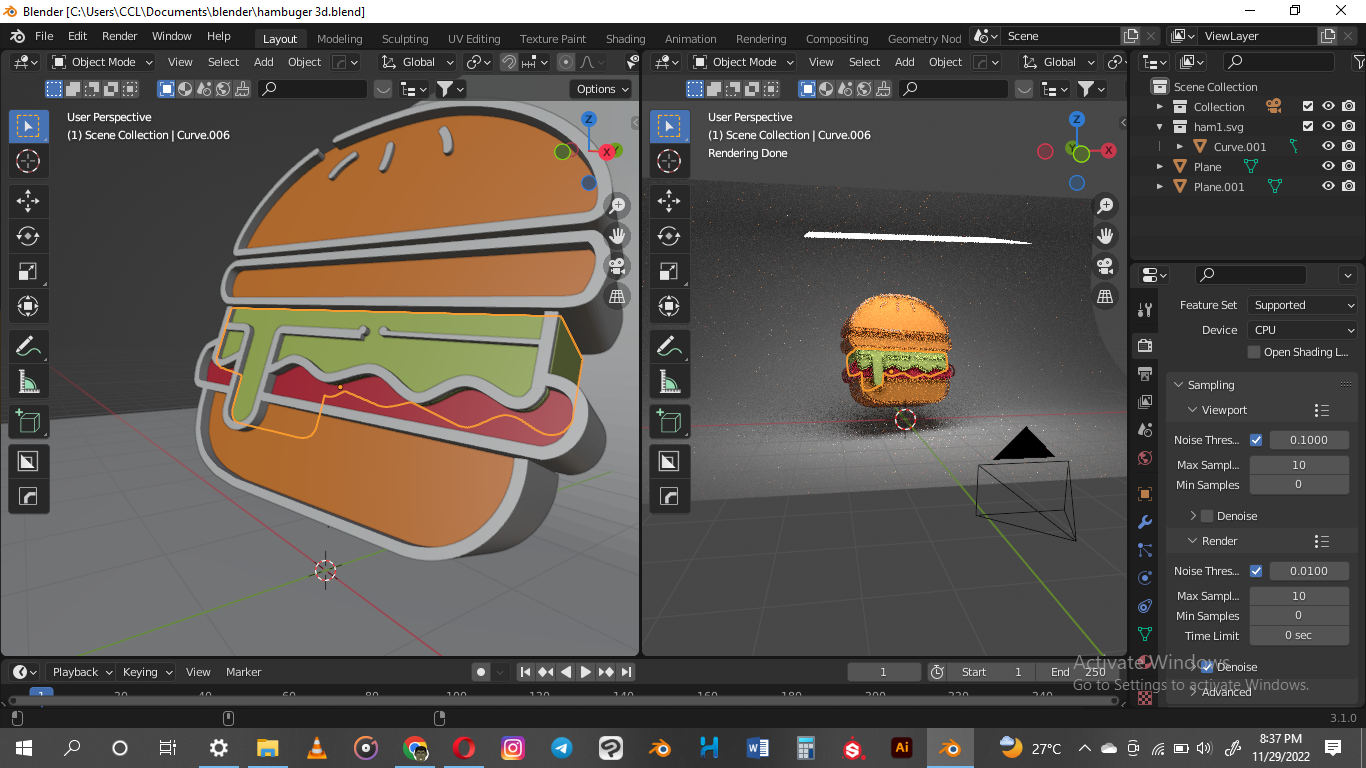Toggle proportional editing in the left viewport header

coord(567,62)
